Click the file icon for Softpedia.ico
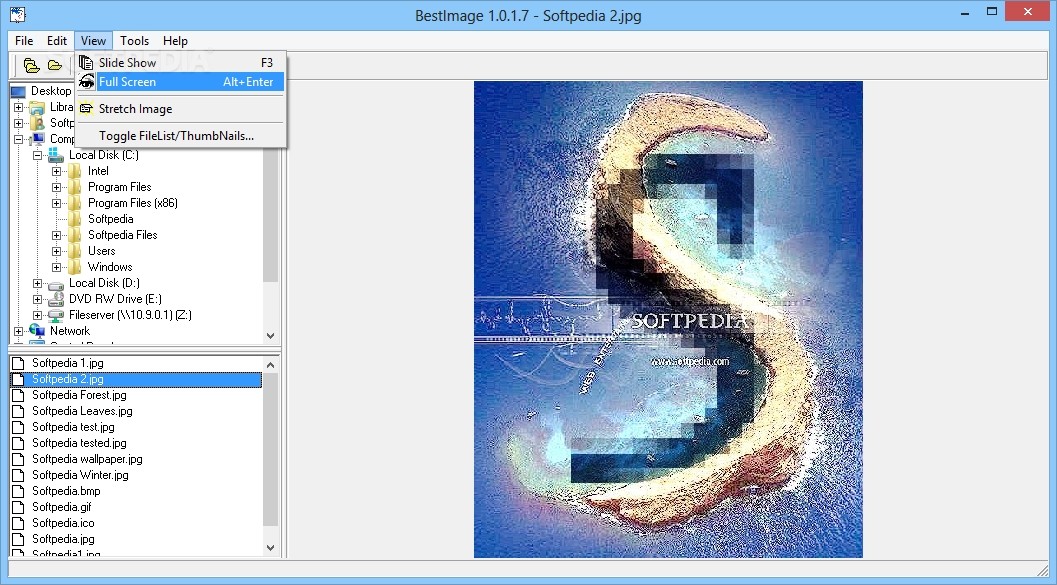The width and height of the screenshot is (1057, 585). [18, 523]
